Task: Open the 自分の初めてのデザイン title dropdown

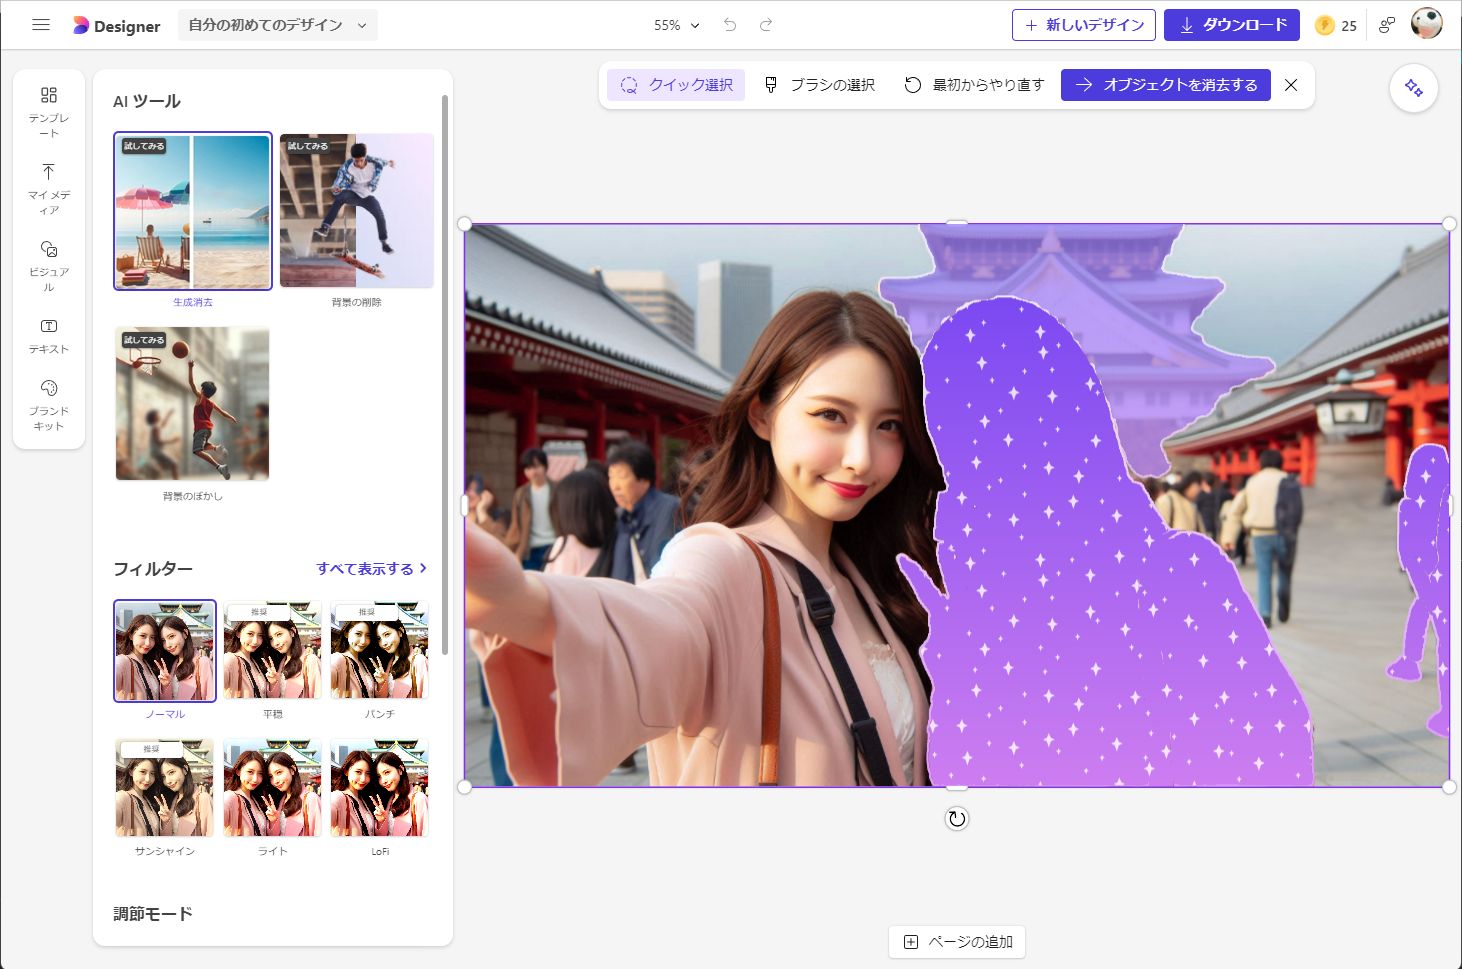Action: [x=277, y=25]
